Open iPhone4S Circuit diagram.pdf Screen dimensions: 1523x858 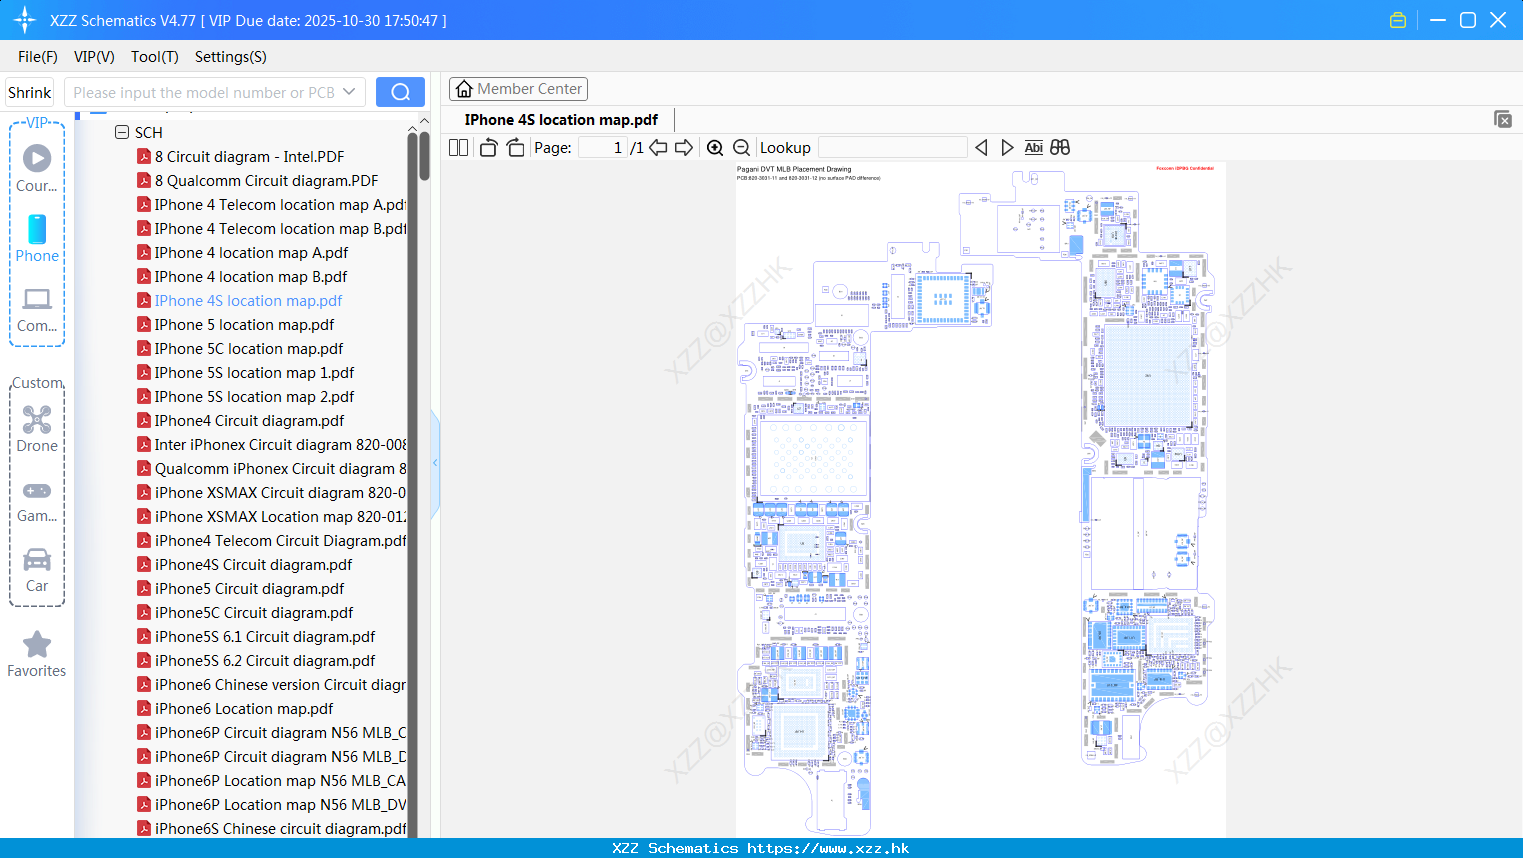(253, 564)
